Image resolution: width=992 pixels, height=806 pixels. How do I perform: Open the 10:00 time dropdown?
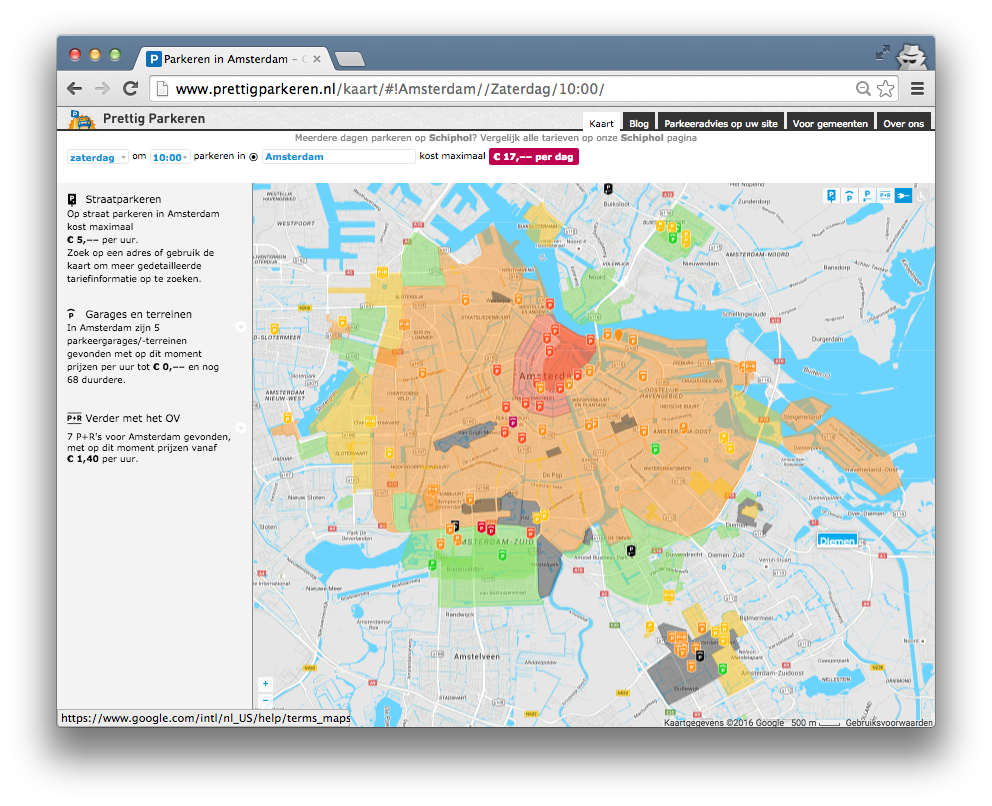point(170,157)
